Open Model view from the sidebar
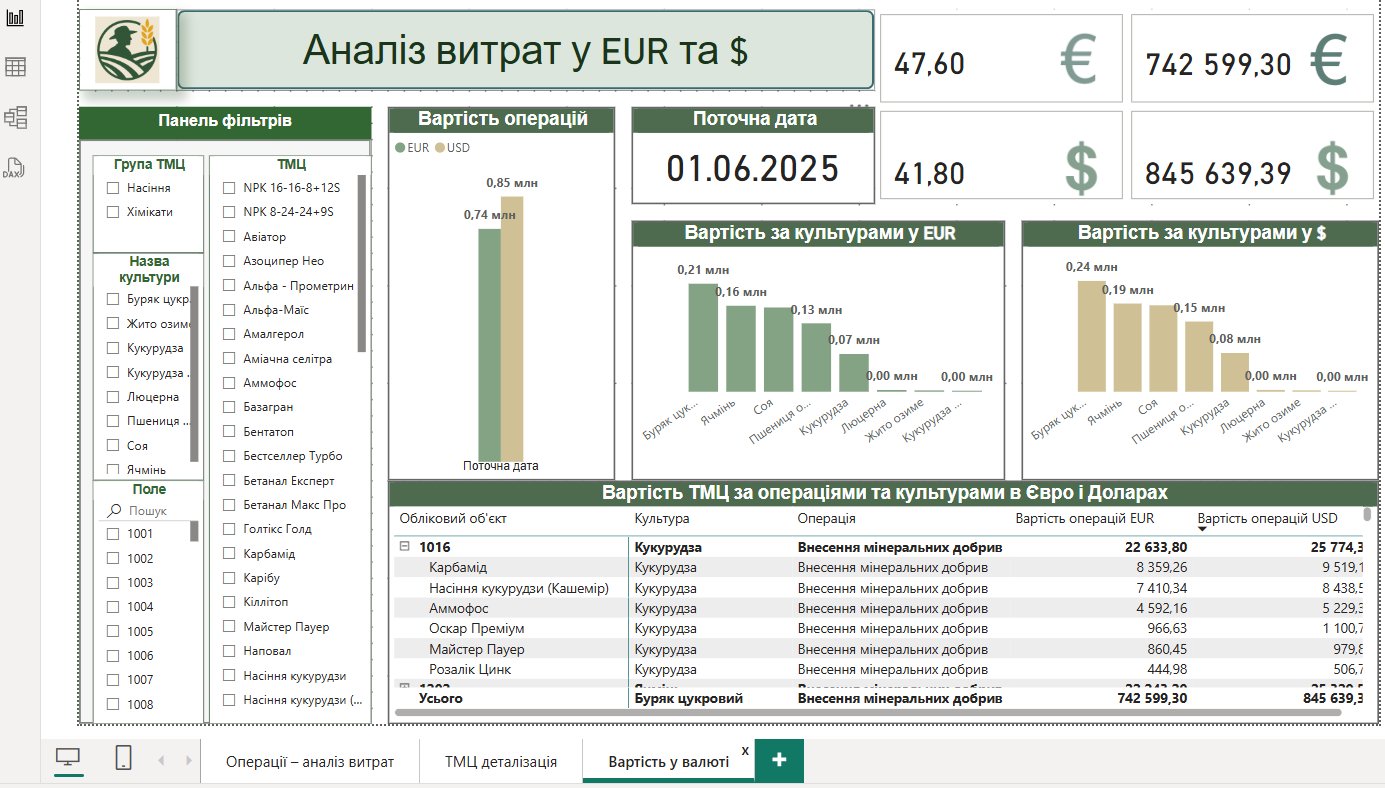Image resolution: width=1385 pixels, height=788 pixels. click(x=15, y=118)
